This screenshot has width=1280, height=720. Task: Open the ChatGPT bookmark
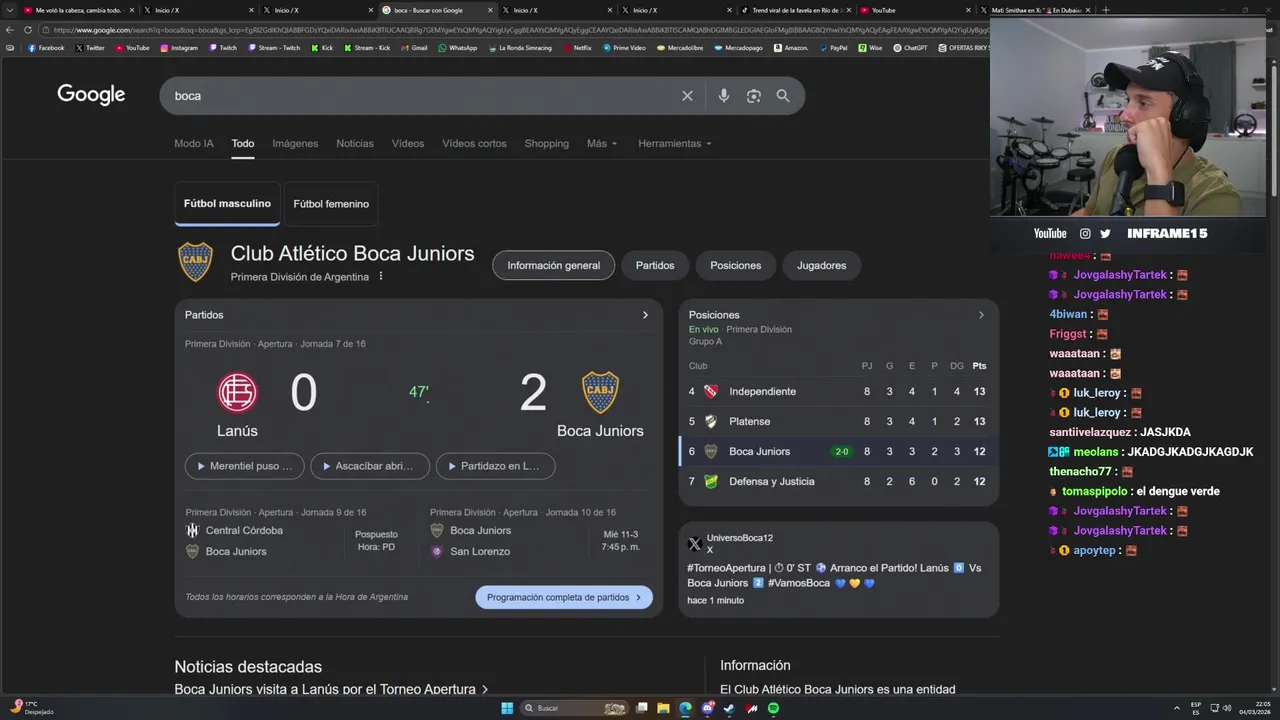910,48
